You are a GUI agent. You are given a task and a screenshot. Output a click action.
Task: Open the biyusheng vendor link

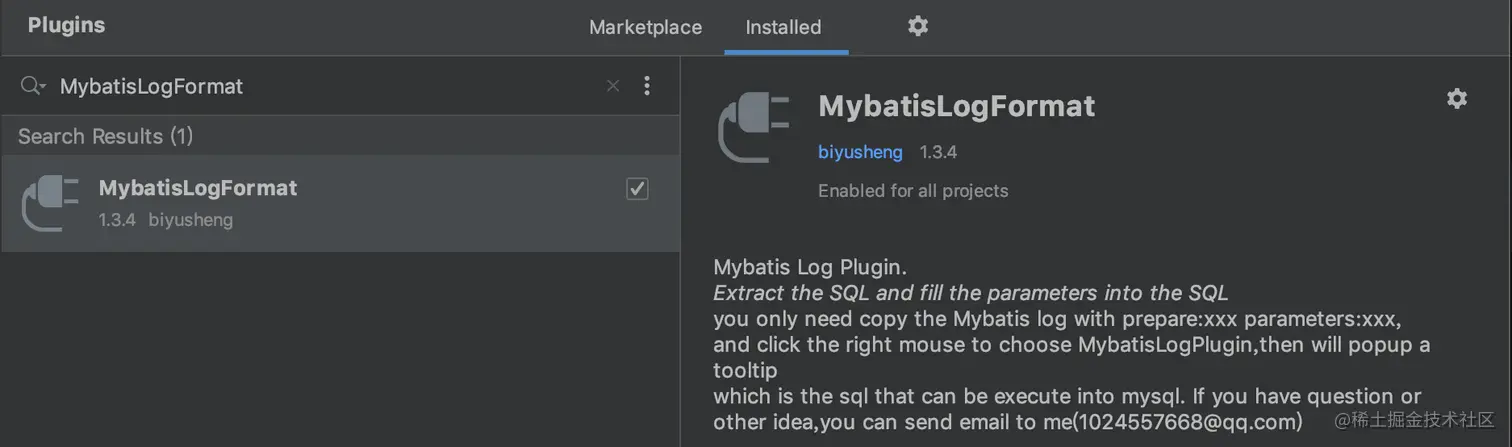(860, 152)
